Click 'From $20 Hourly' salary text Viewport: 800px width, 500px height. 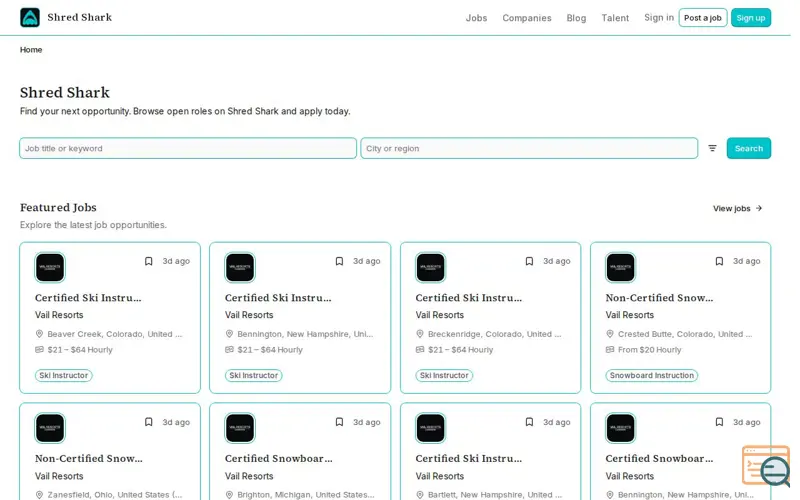coord(649,349)
